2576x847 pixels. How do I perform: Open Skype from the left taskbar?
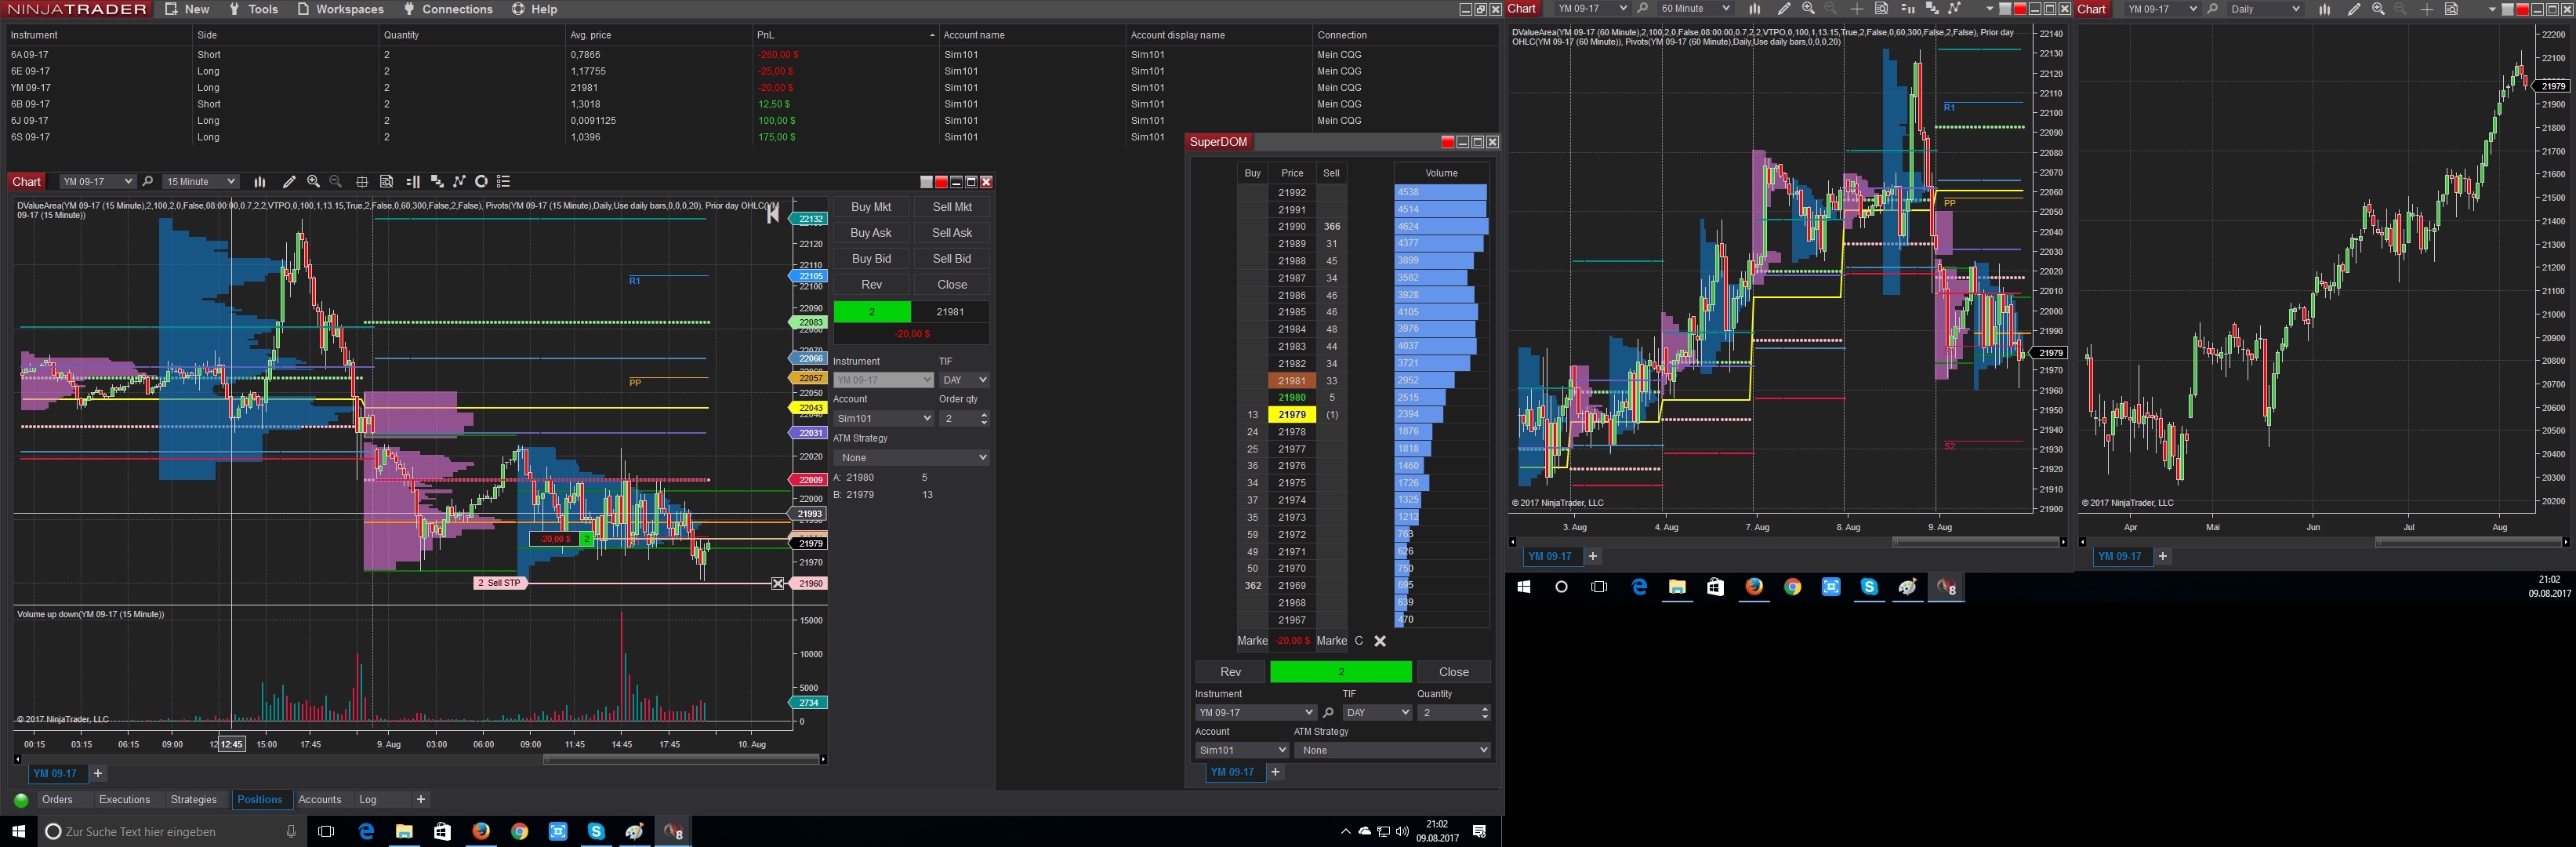pos(596,831)
